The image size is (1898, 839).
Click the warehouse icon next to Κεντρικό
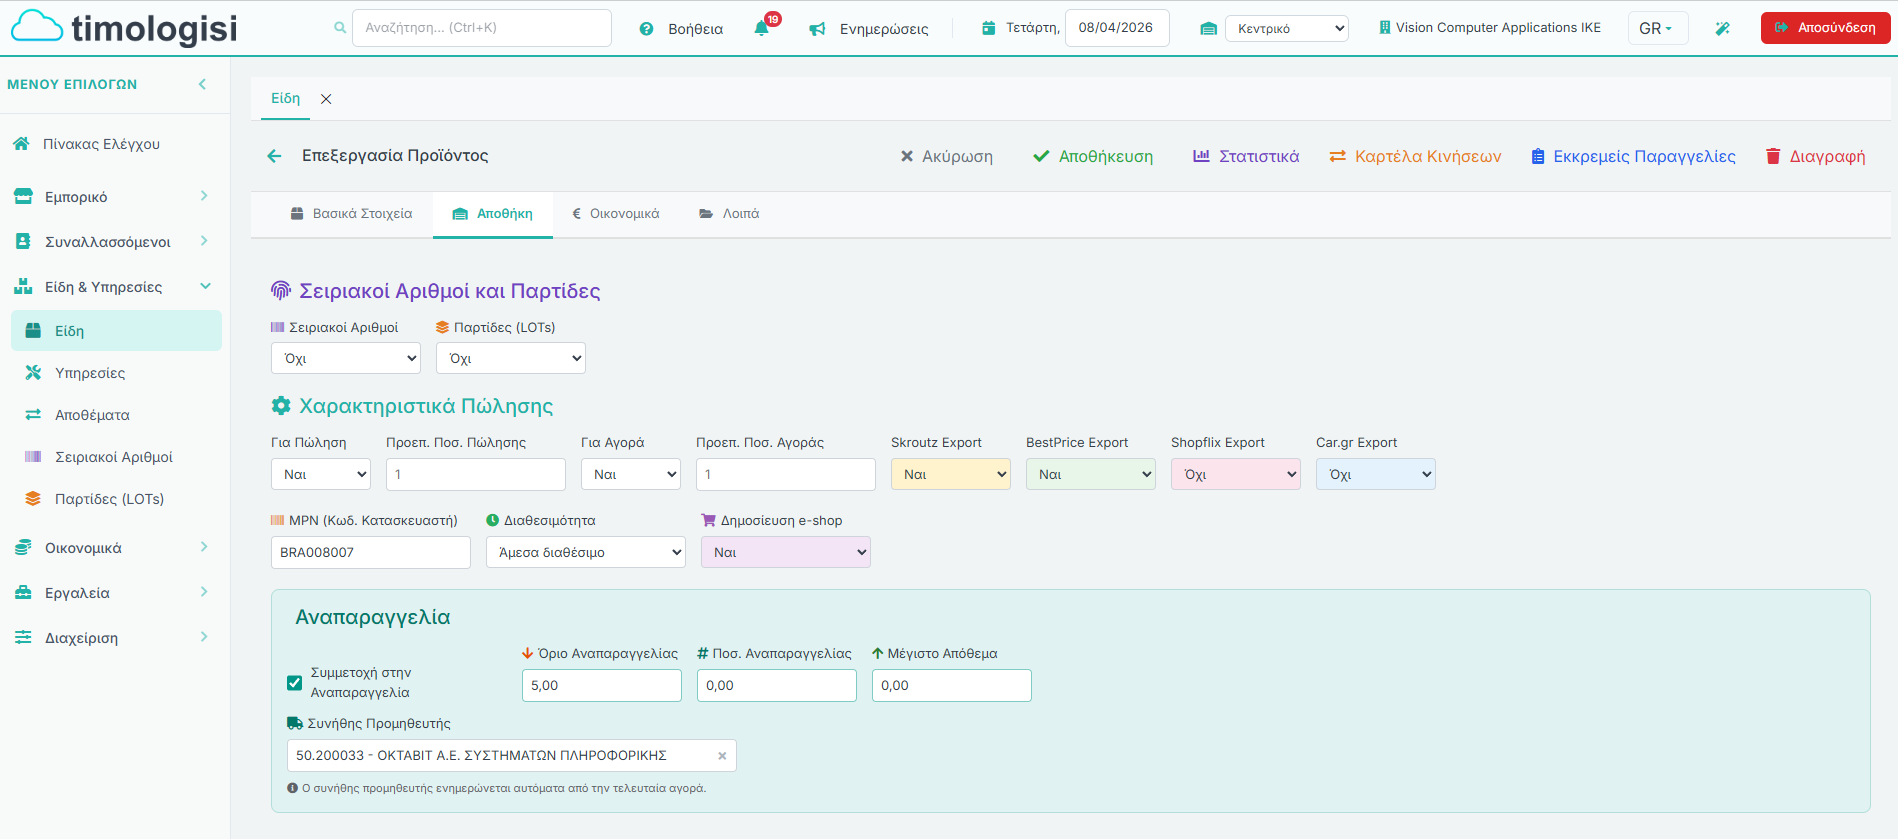[1208, 29]
